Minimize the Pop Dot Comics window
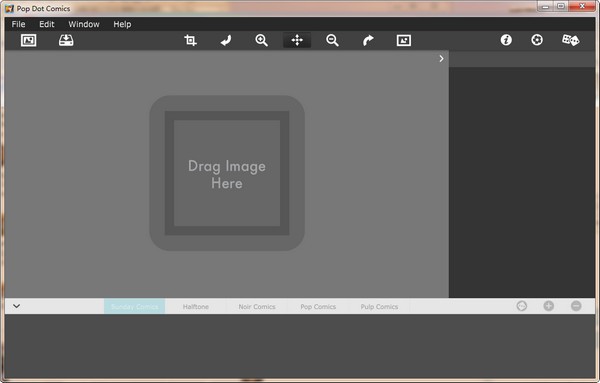600x383 pixels. pos(546,7)
